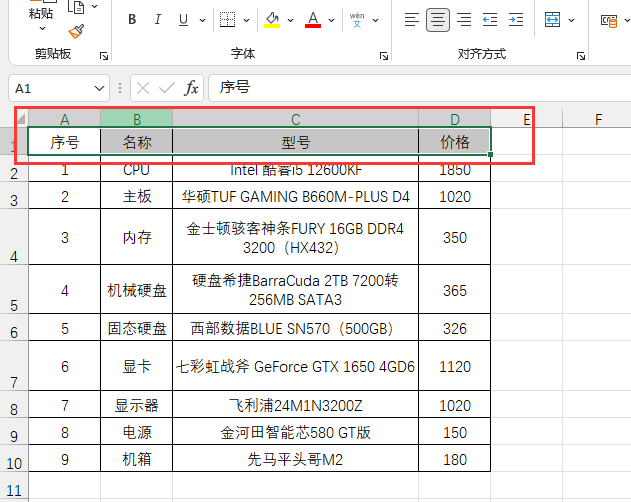The width and height of the screenshot is (631, 502).
Task: Apply yellow fill color
Action: (x=272, y=19)
